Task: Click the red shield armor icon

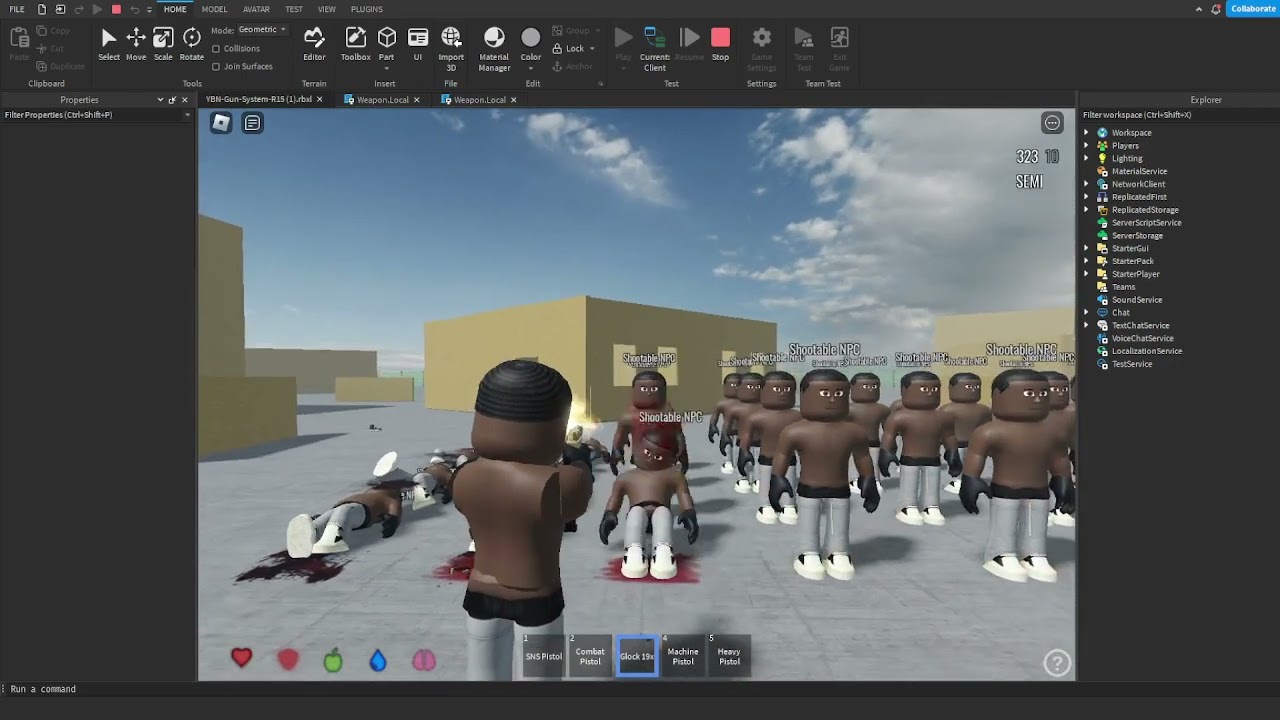Action: pos(288,660)
